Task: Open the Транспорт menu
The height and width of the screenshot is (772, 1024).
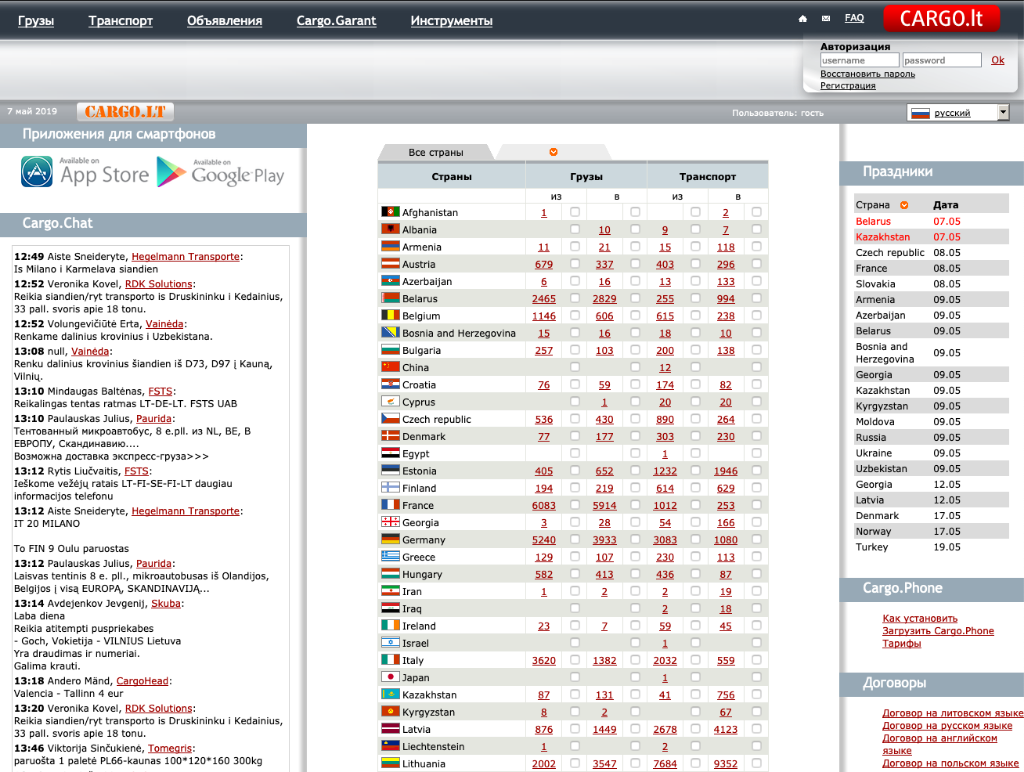Action: click(121, 21)
